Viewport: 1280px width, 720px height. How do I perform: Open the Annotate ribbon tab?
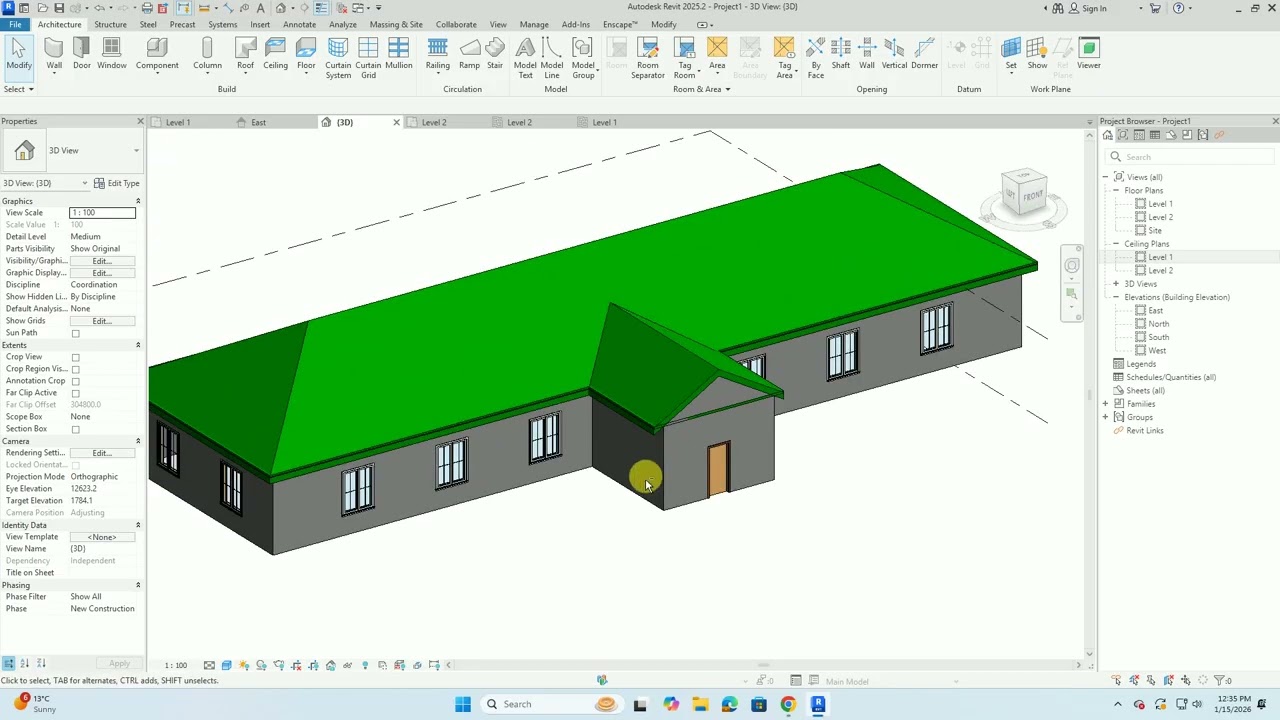coord(299,24)
